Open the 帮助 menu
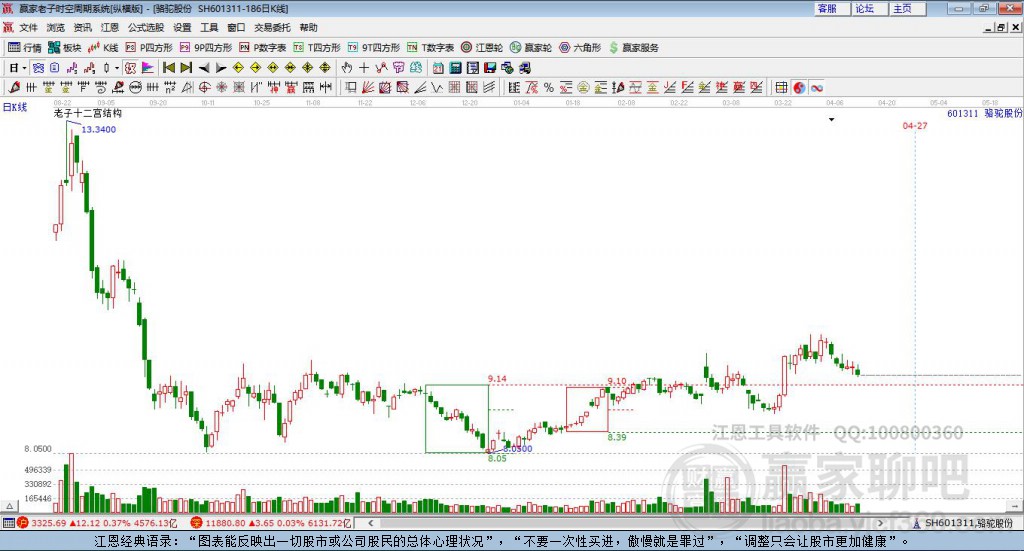The image size is (1024, 551). 308,27
